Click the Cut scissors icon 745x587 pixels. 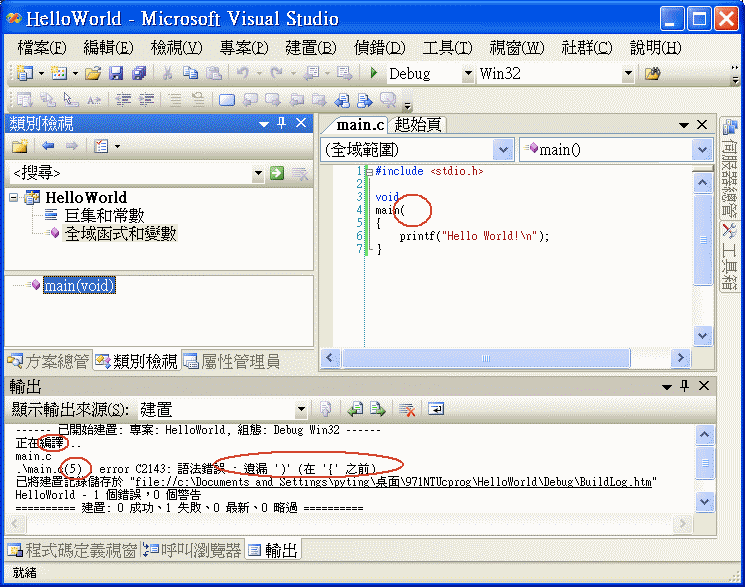167,73
